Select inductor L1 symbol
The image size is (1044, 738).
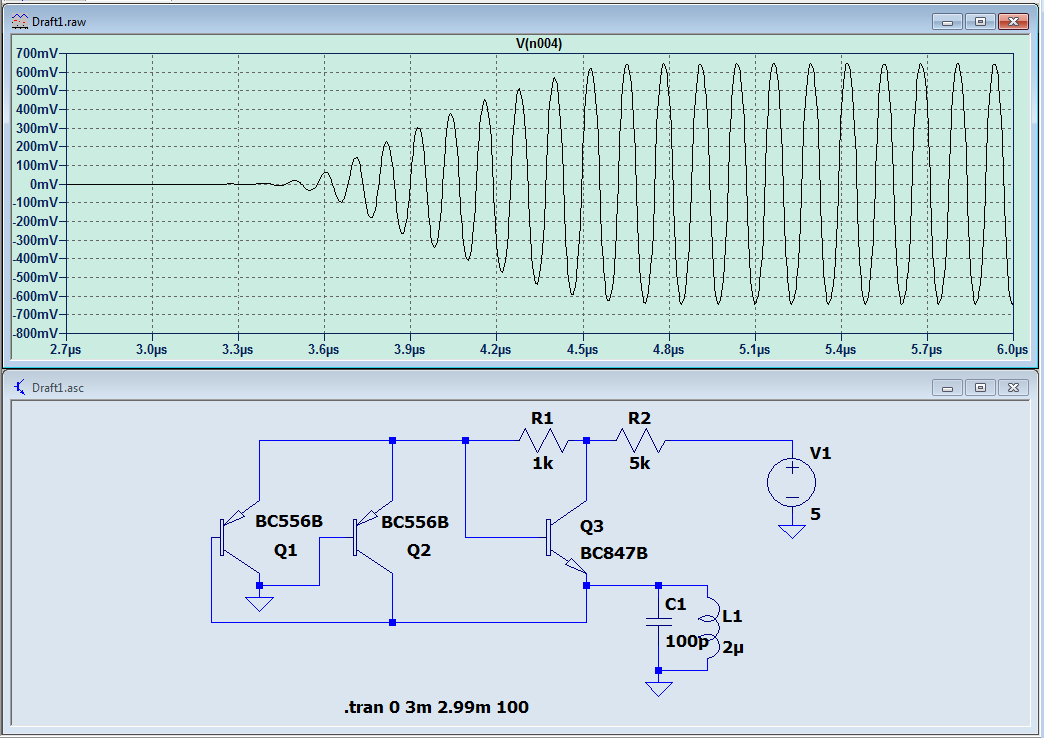(x=710, y=628)
